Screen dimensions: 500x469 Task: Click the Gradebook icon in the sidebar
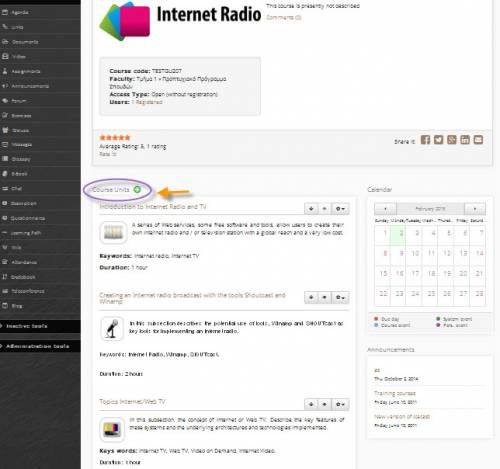[5, 277]
